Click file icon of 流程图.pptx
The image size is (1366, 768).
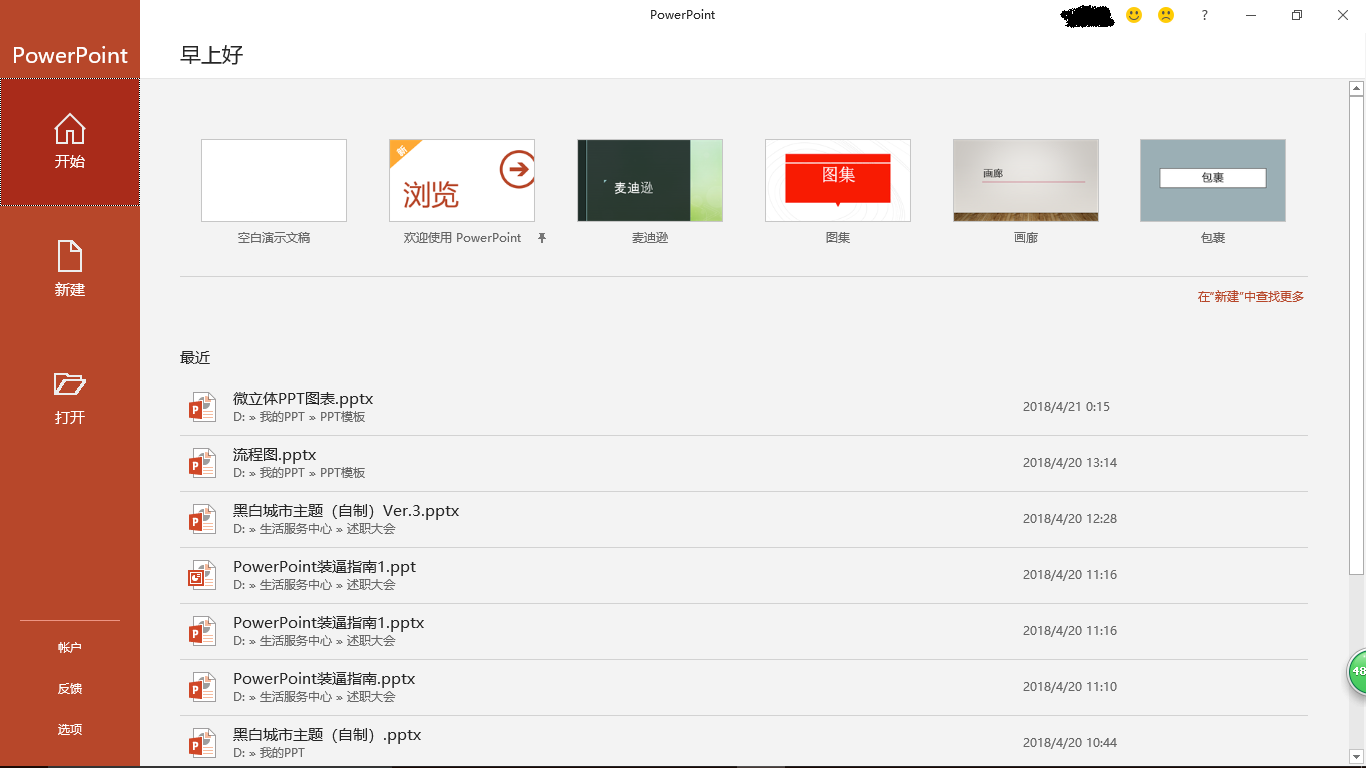coord(203,463)
